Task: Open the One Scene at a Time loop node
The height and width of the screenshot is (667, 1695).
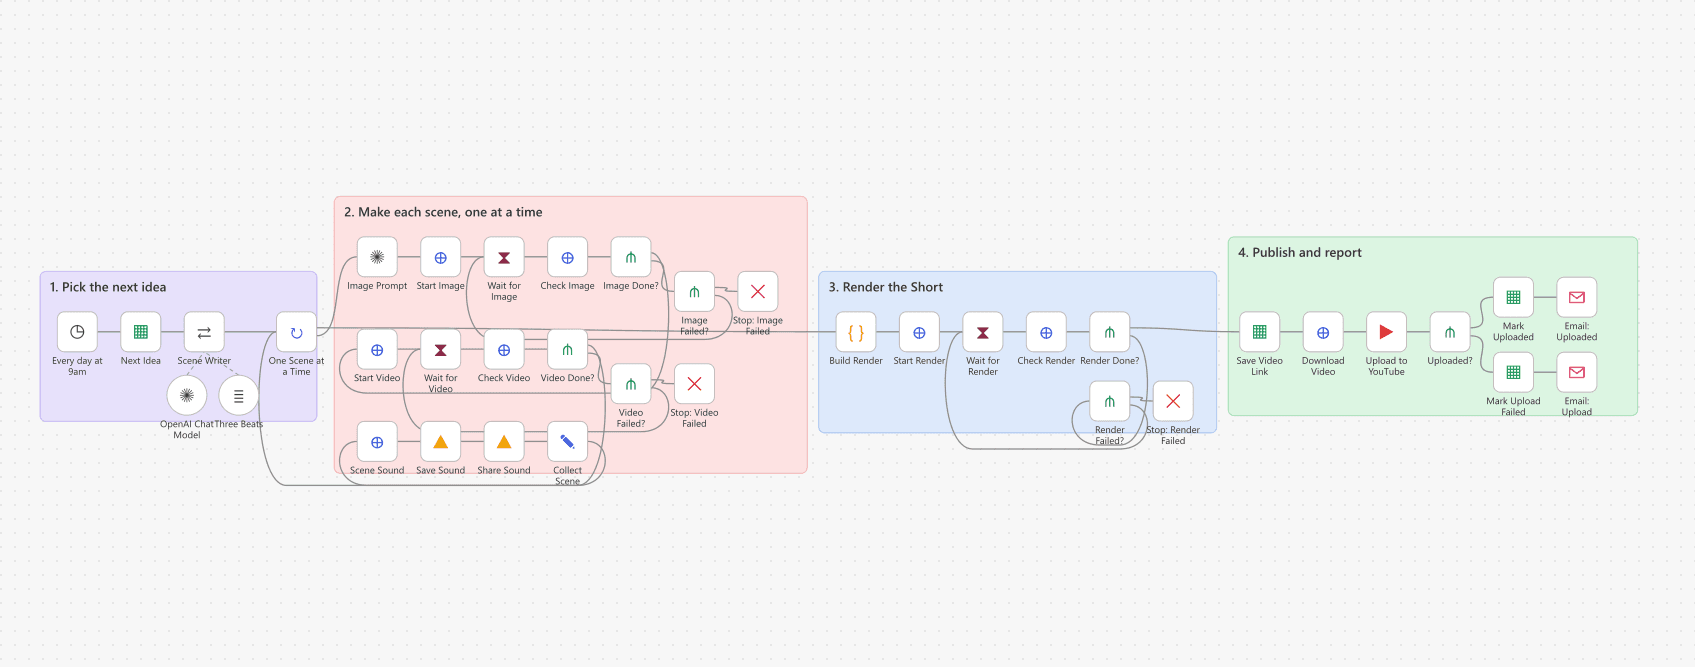Action: [296, 332]
